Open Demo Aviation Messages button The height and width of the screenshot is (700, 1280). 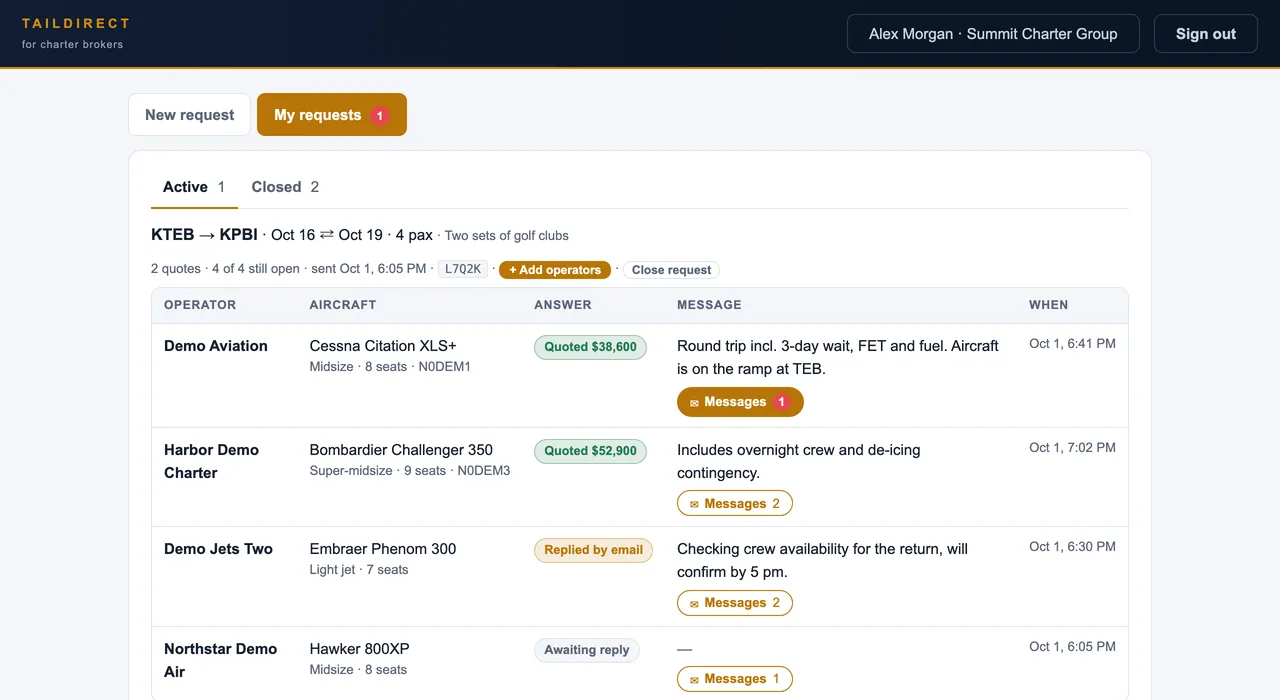(740, 402)
